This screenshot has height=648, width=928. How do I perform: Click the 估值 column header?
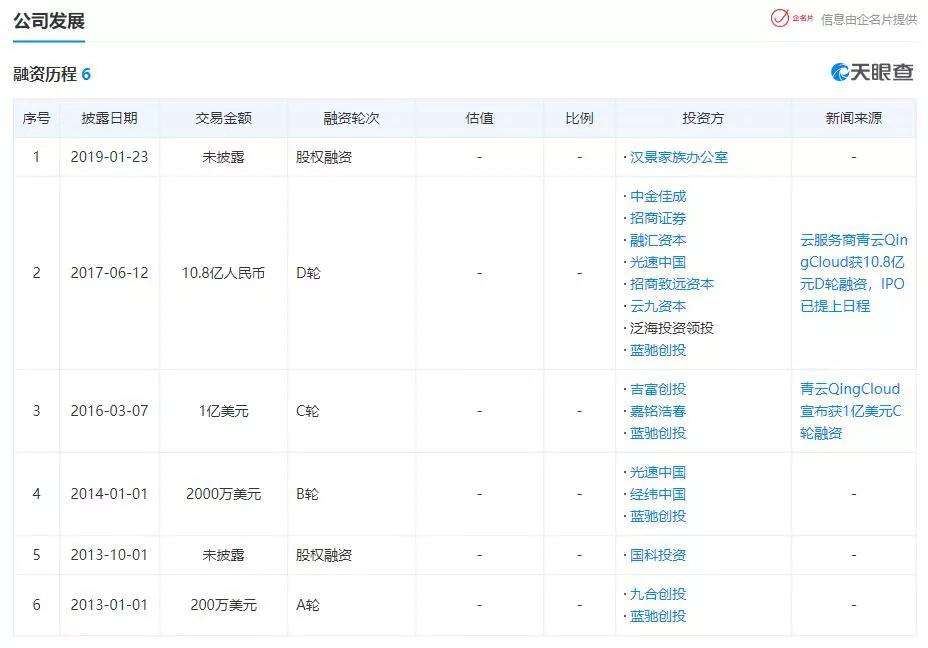pos(479,118)
